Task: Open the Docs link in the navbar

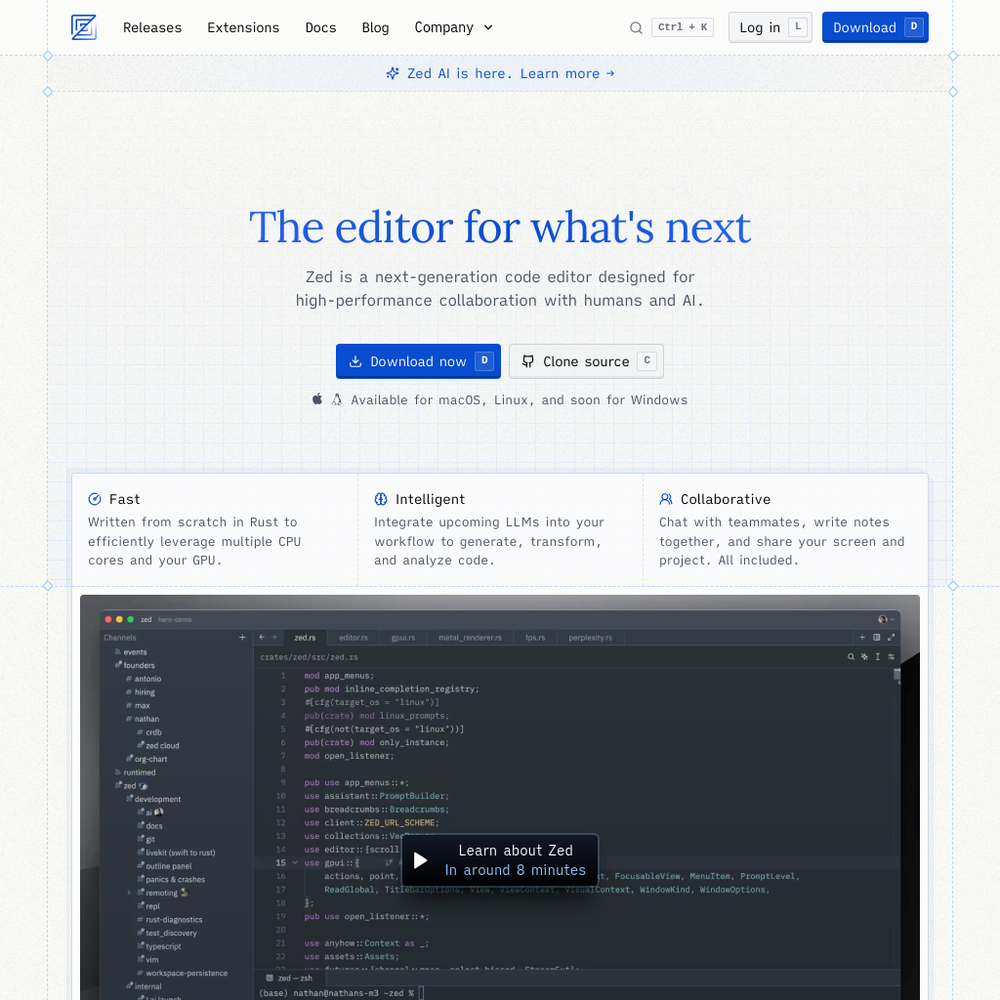Action: [320, 27]
